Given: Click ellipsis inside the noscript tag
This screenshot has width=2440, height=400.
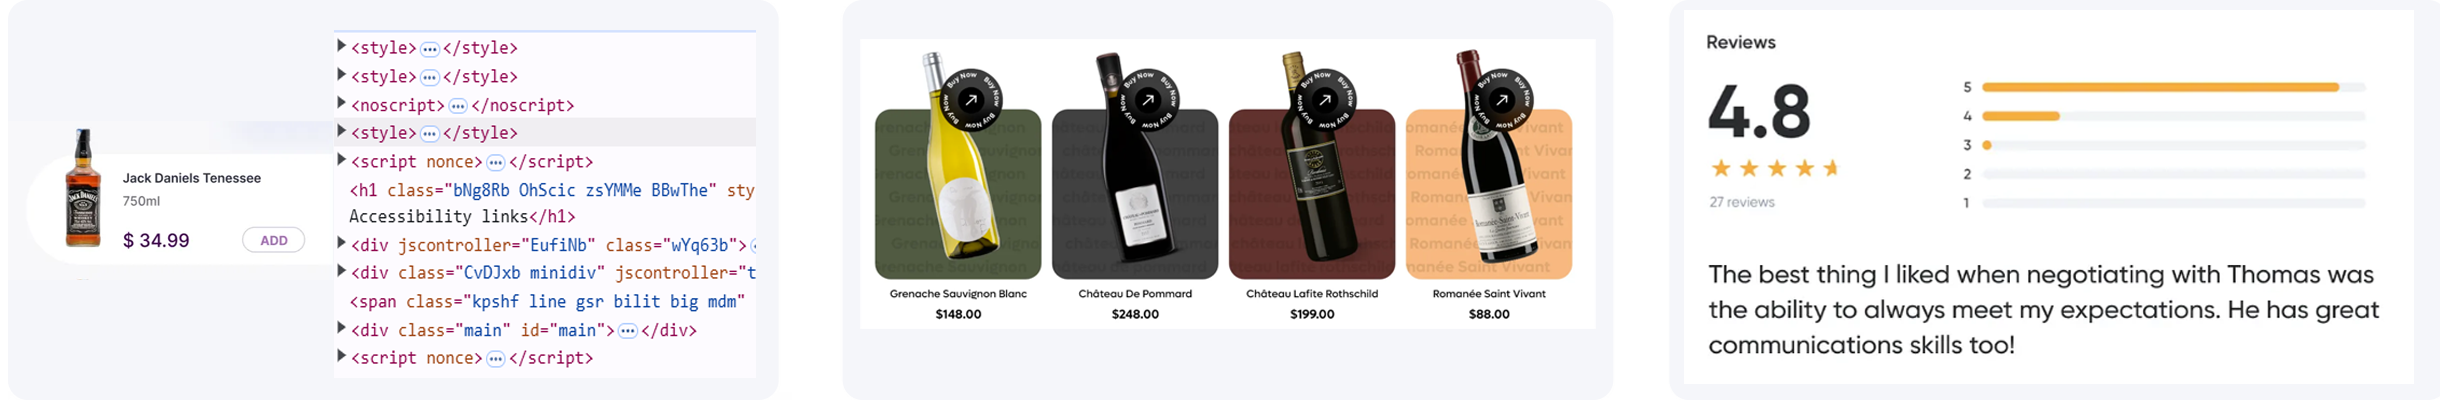Looking at the screenshot, I should pos(458,106).
